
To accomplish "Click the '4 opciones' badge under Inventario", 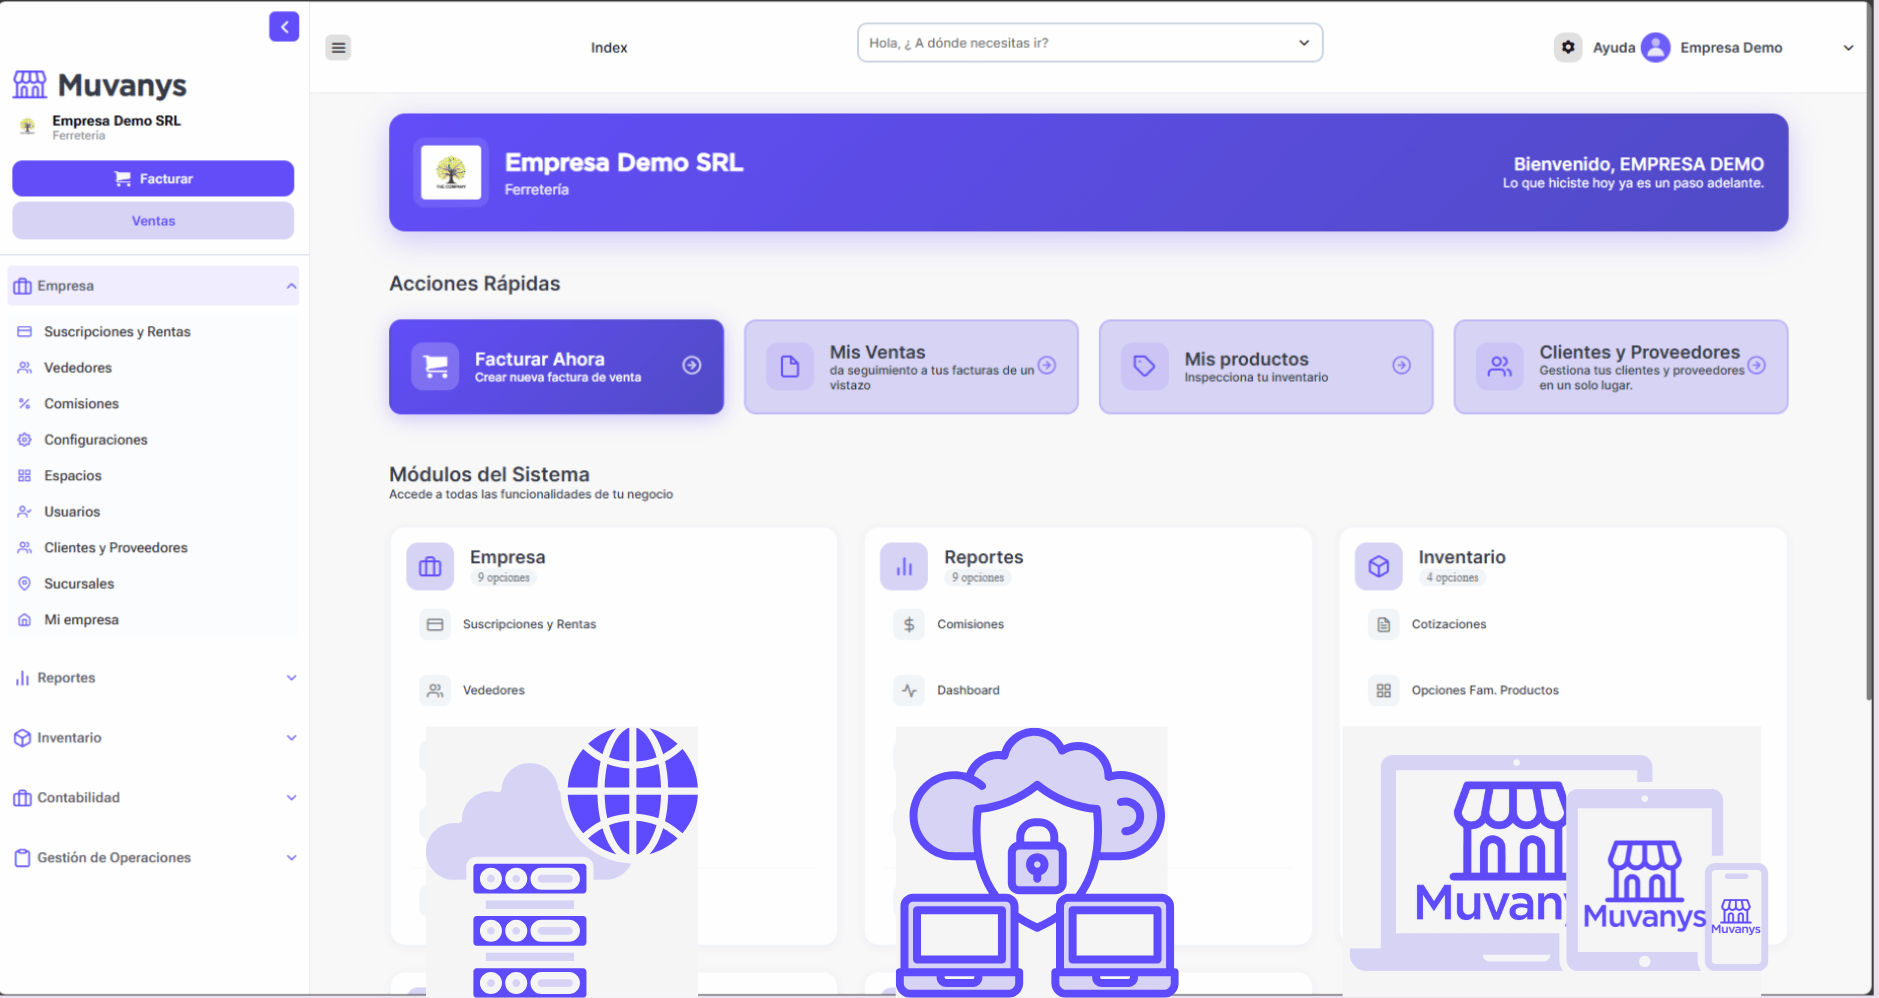I will pyautogui.click(x=1452, y=578).
